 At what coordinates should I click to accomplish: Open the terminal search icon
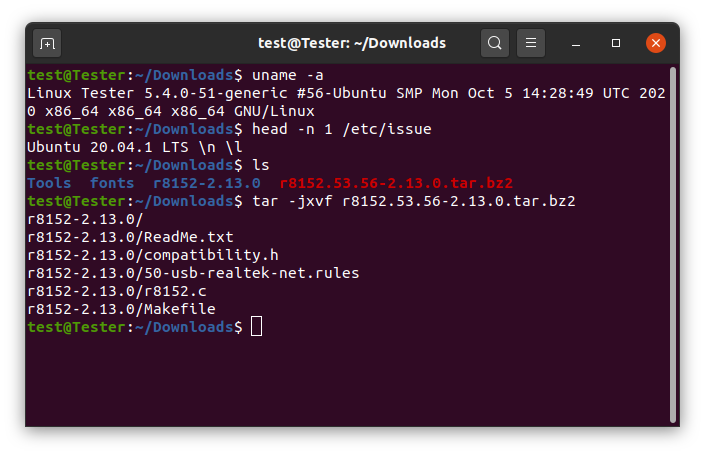(x=495, y=43)
